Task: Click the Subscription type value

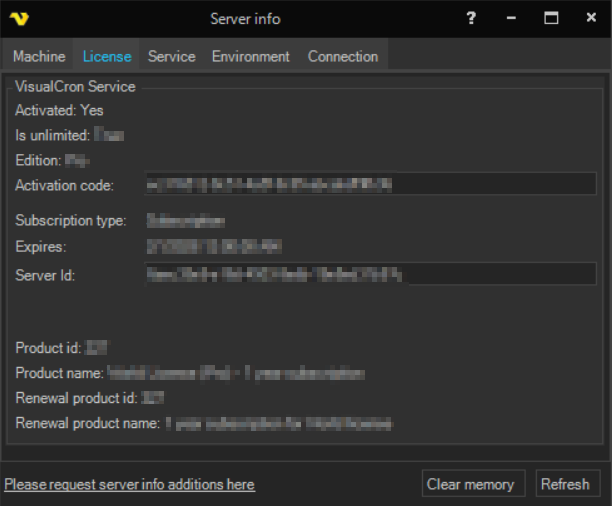Action: 186,220
